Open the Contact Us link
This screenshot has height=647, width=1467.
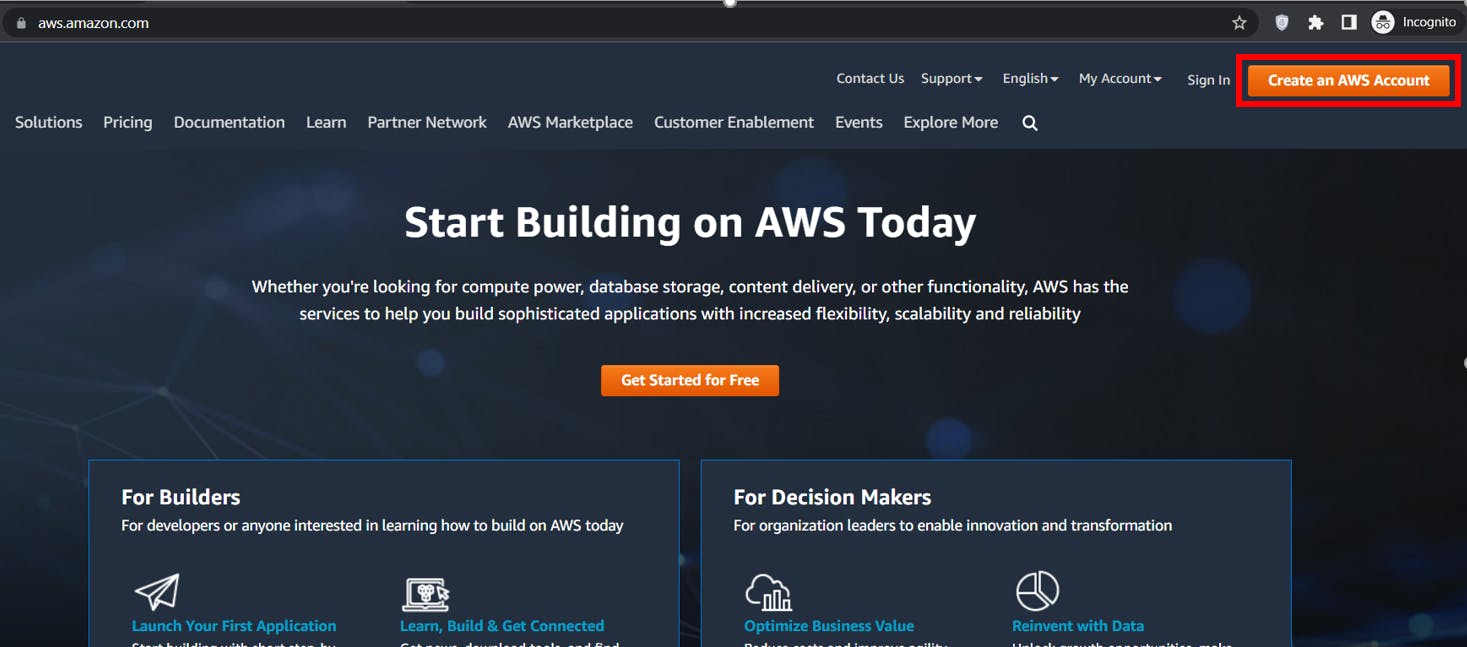pyautogui.click(x=869, y=78)
